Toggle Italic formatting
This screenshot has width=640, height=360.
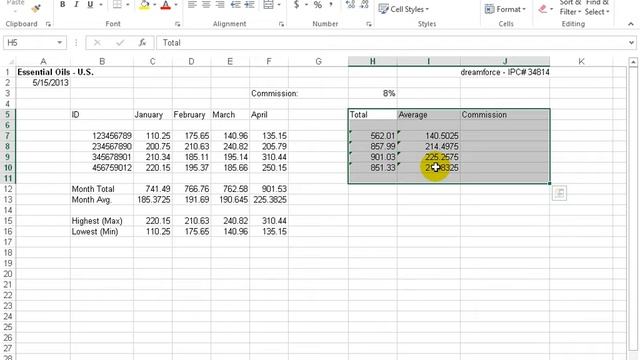[76, 5]
